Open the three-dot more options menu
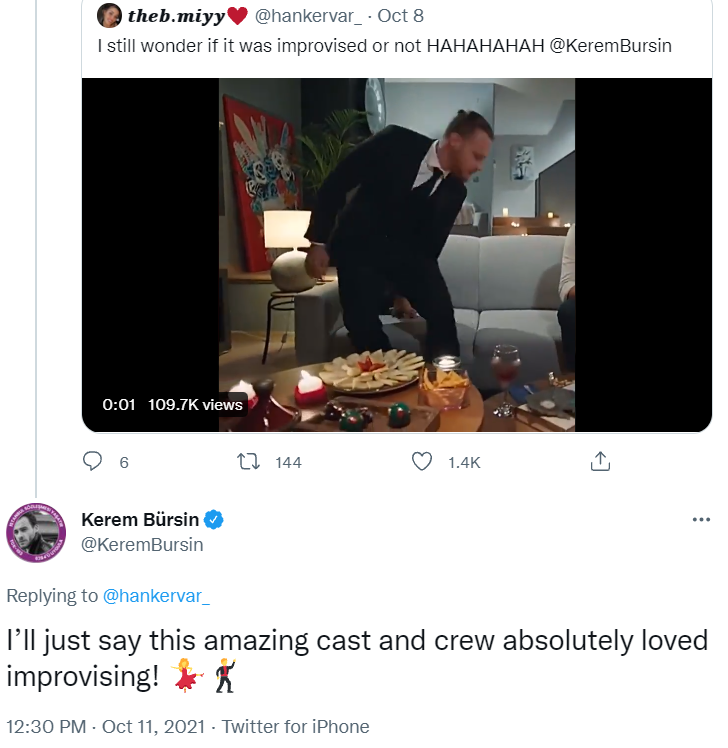 tap(701, 520)
